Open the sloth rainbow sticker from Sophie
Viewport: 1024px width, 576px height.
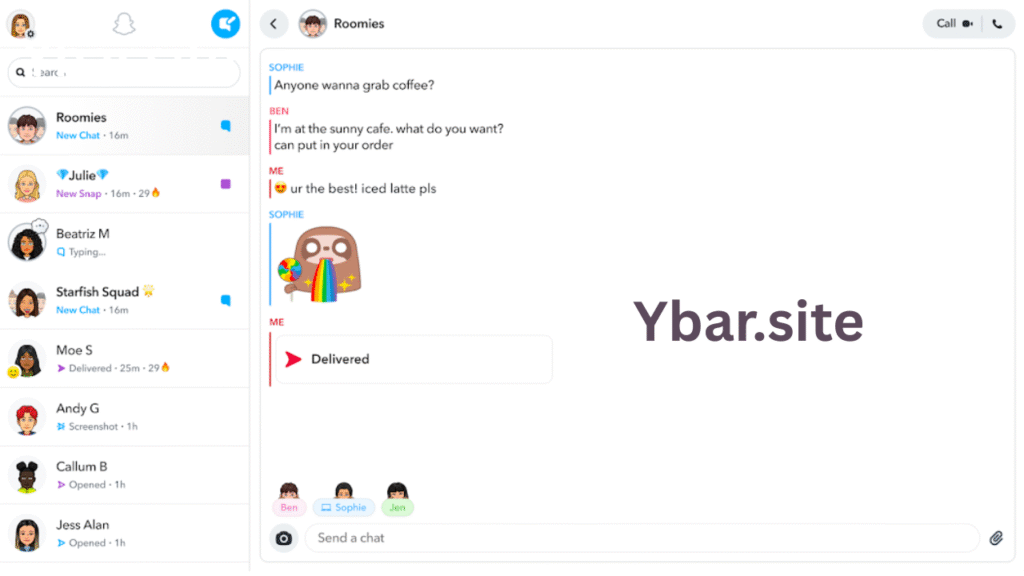click(320, 264)
